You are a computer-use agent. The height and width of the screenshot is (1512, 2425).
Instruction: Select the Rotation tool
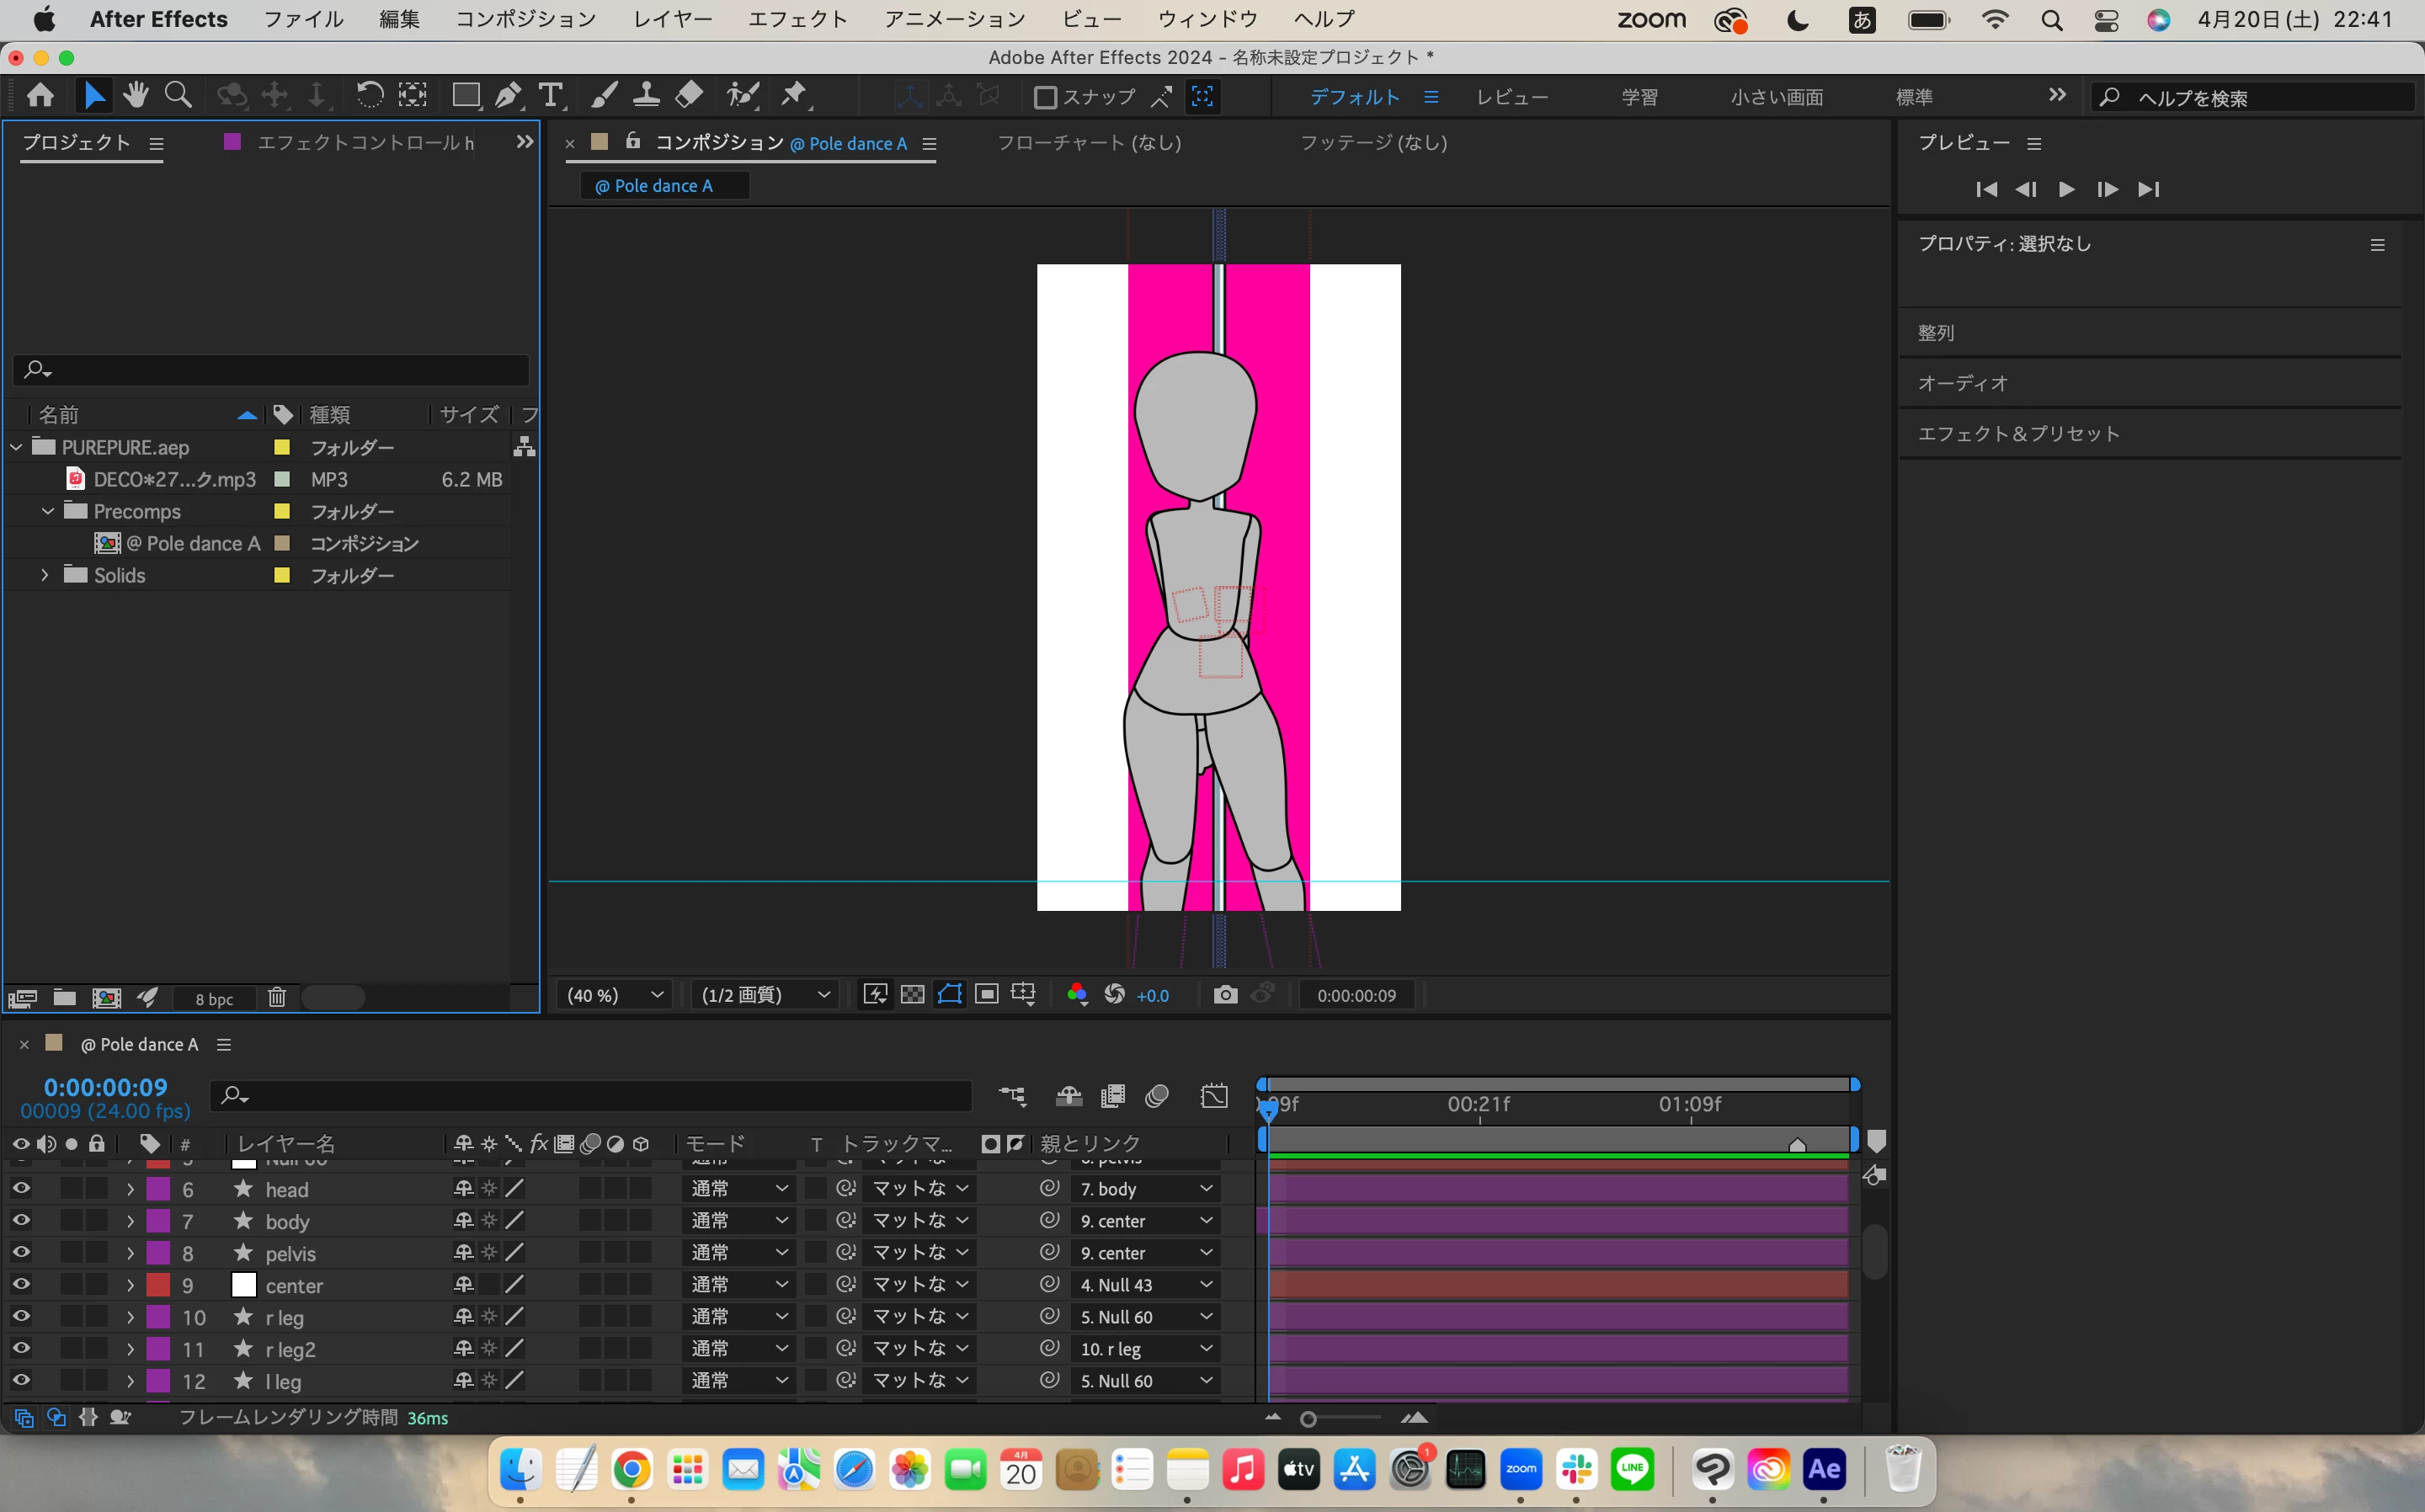tap(369, 96)
